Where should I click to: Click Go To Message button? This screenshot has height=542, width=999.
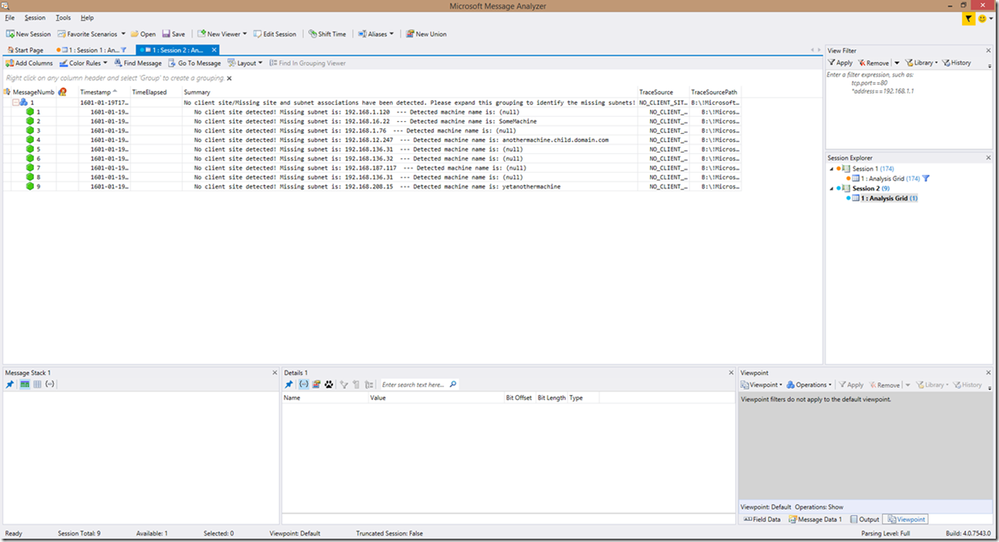pyautogui.click(x=194, y=63)
